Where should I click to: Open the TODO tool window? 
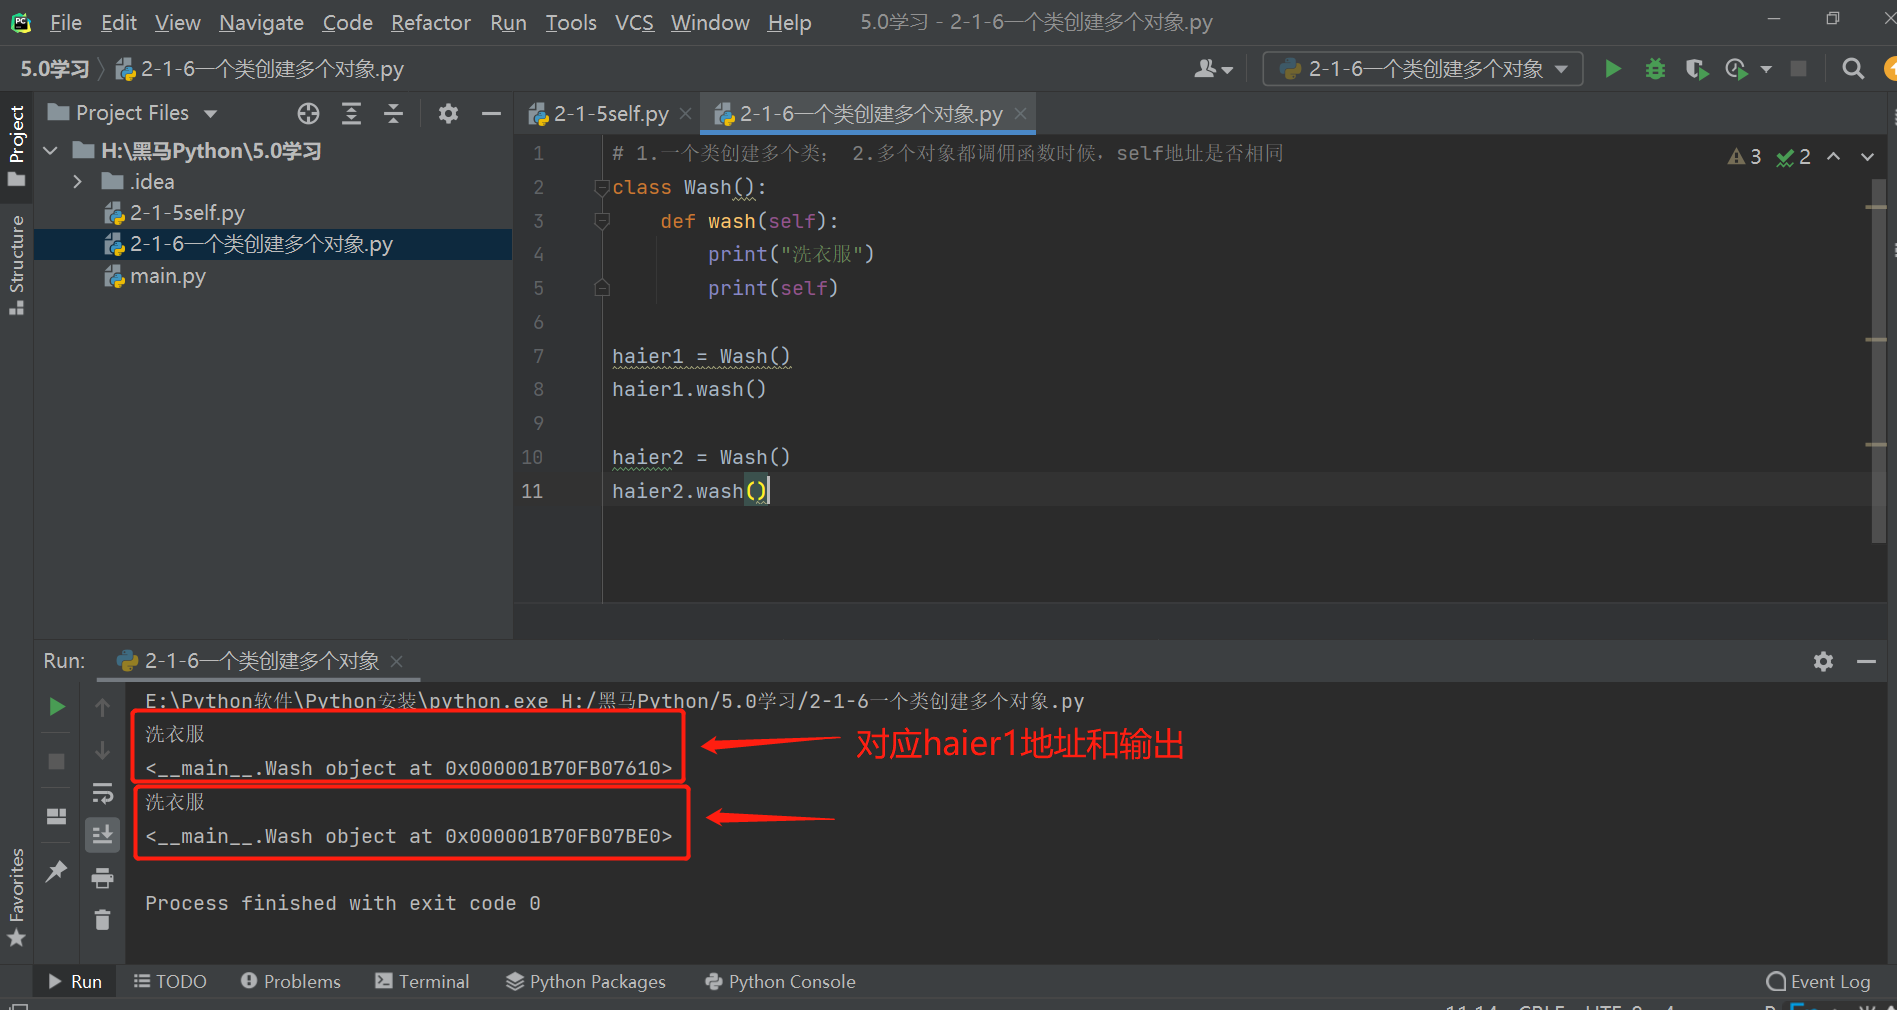pyautogui.click(x=170, y=982)
